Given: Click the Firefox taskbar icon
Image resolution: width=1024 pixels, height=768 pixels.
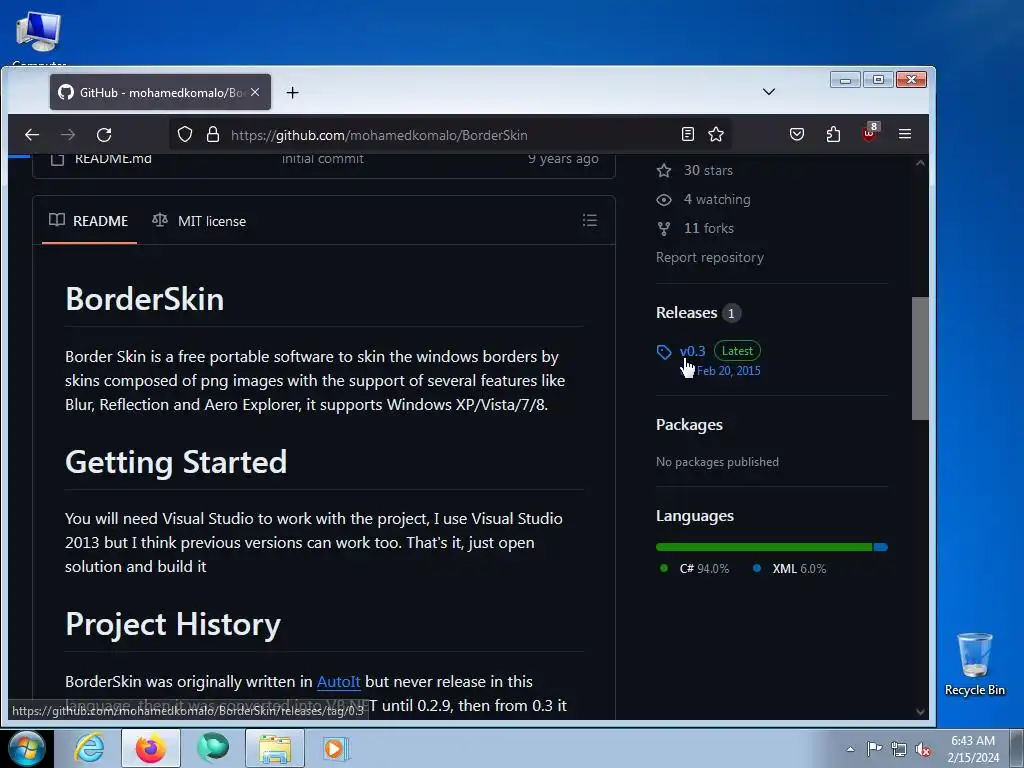Looking at the screenshot, I should 151,748.
